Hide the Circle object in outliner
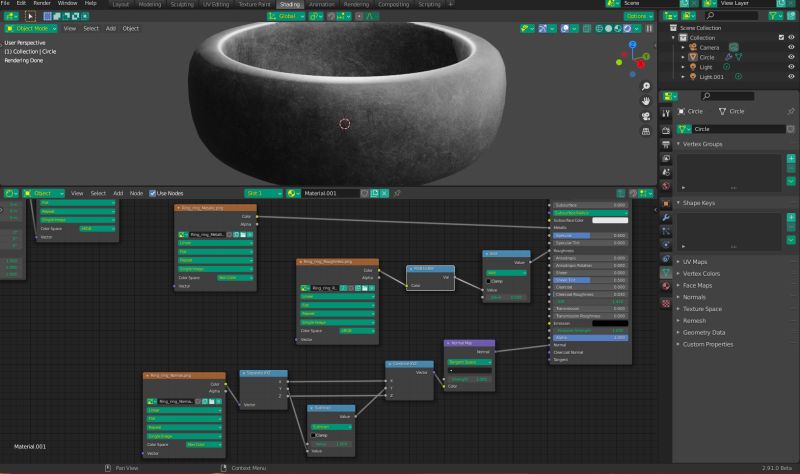The height and width of the screenshot is (474, 800). coord(791,57)
